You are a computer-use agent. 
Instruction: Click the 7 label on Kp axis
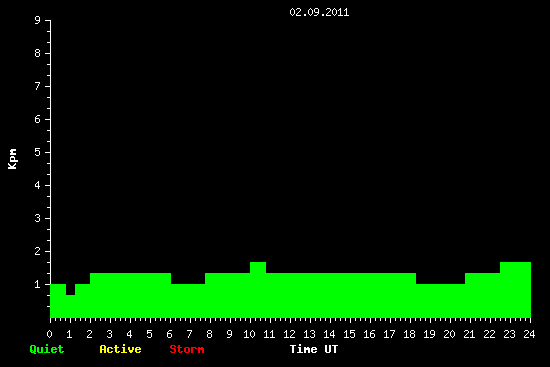pos(38,86)
